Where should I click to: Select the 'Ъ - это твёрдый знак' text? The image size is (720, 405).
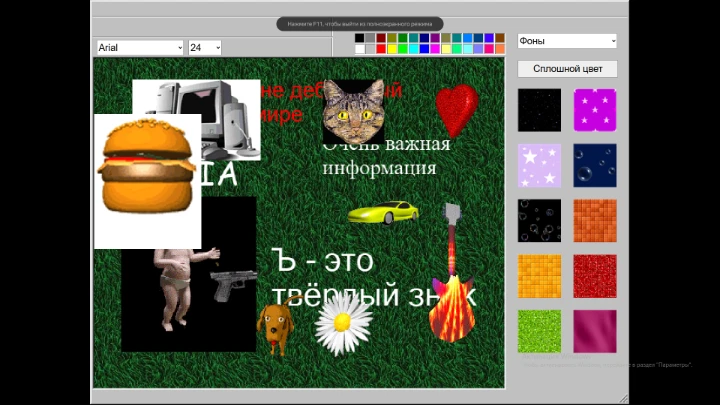[x=374, y=278]
